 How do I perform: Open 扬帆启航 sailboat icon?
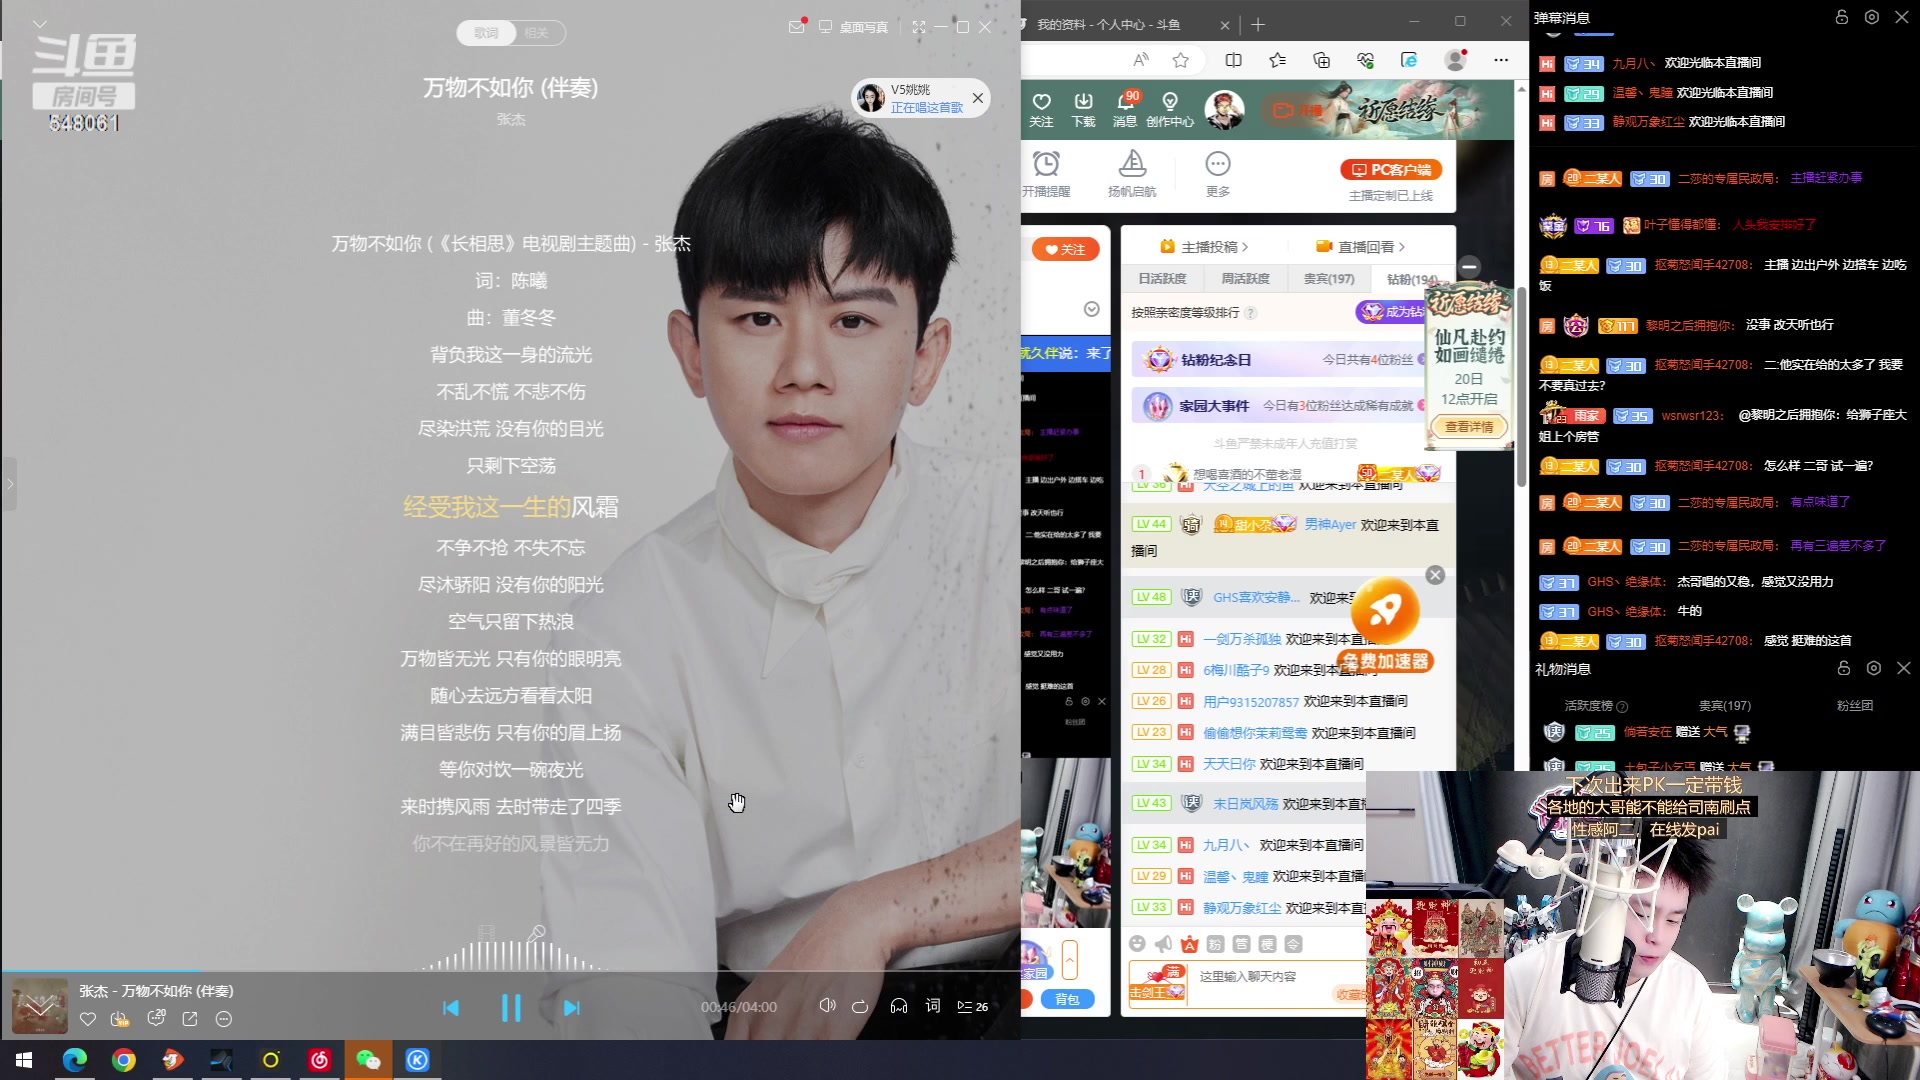(x=1132, y=173)
